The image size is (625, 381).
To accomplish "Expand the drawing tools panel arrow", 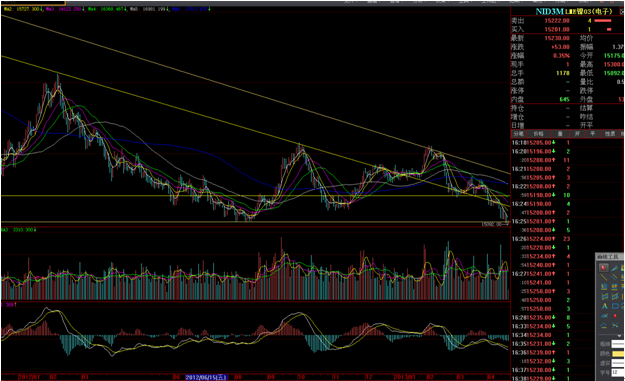I will tap(619, 336).
